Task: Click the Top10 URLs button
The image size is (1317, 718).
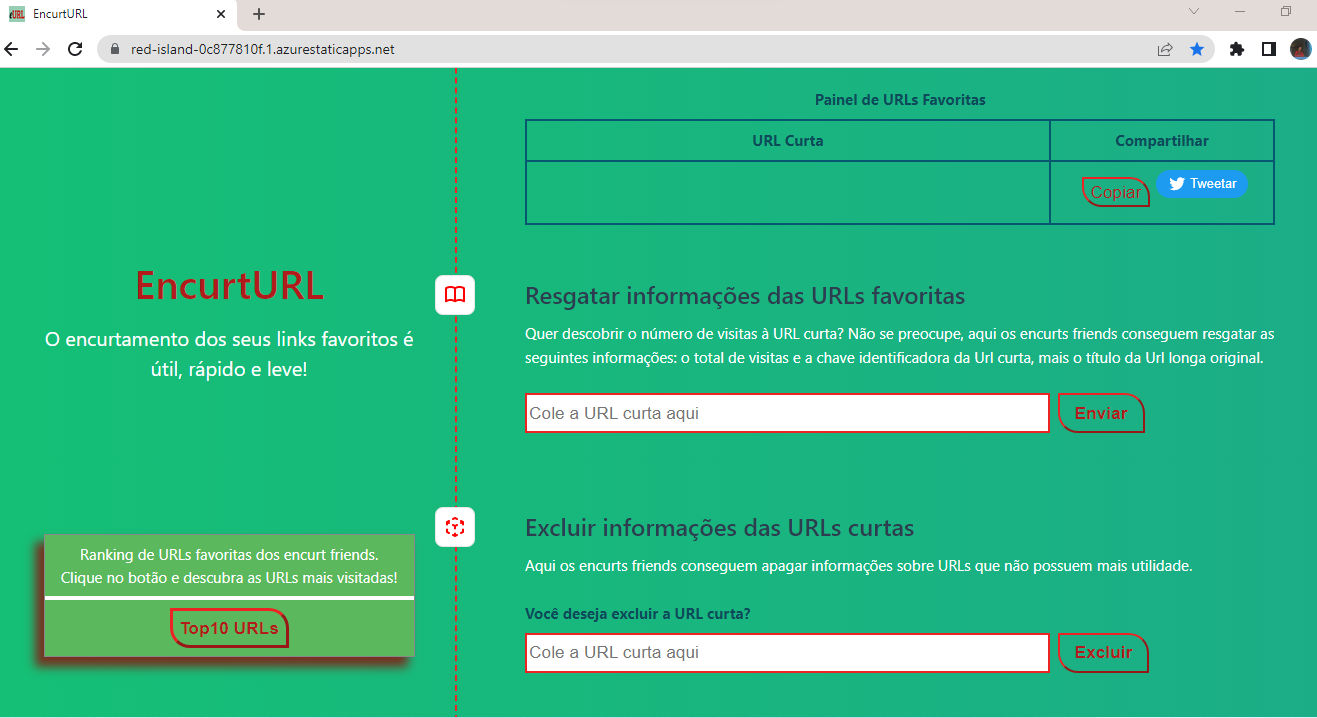Action: pos(229,628)
